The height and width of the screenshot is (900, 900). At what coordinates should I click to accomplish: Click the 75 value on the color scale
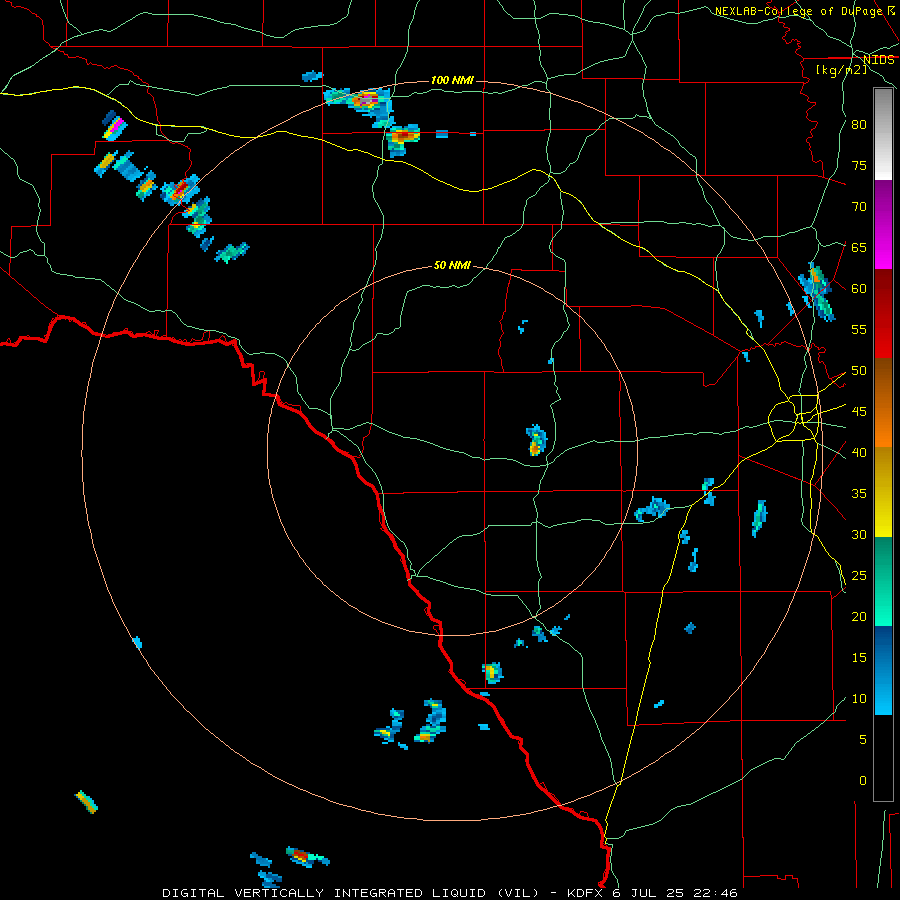[859, 165]
